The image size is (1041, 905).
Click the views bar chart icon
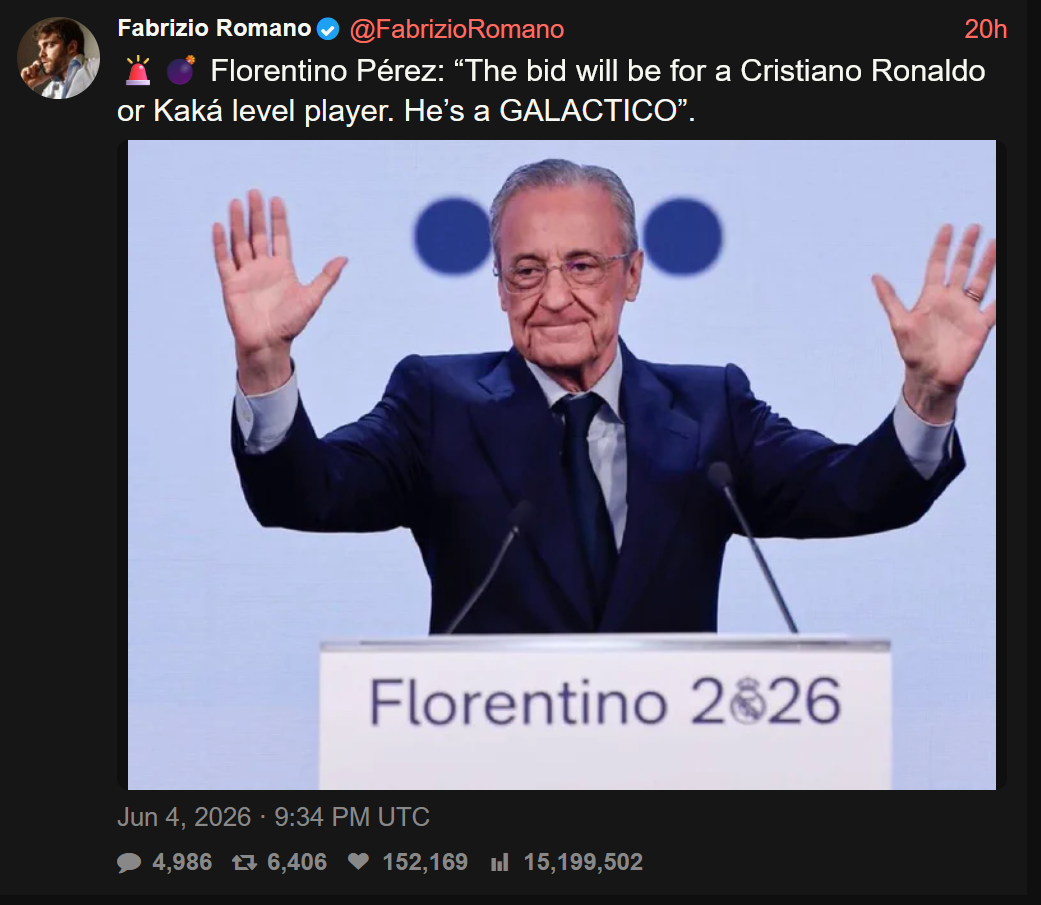point(499,863)
